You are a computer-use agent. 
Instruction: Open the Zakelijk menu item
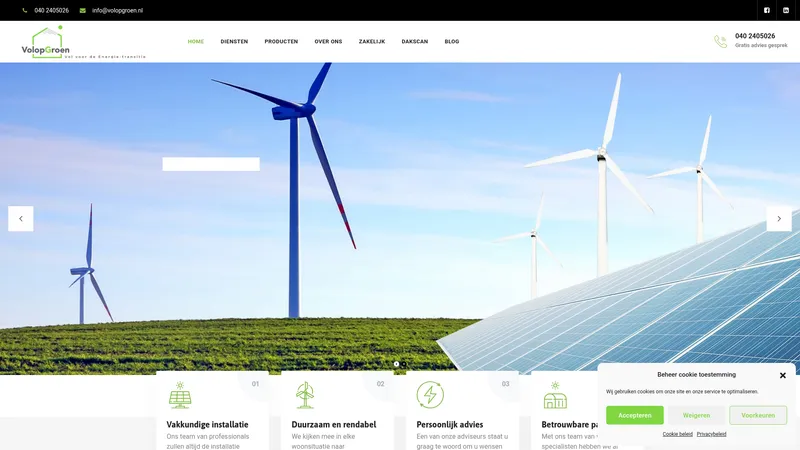pyautogui.click(x=372, y=41)
